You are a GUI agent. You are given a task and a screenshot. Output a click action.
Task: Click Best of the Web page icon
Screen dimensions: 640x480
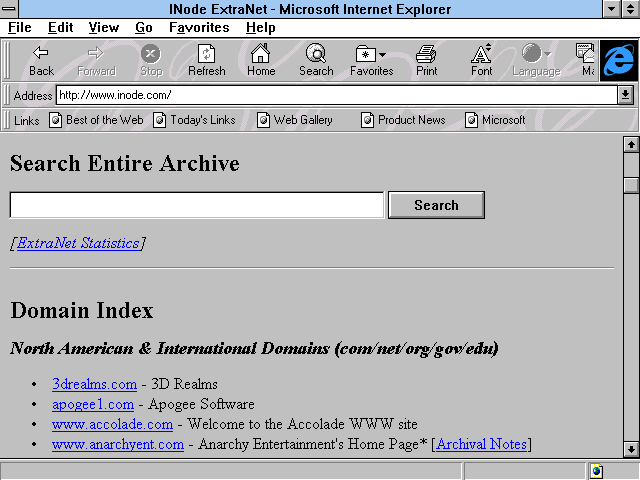pos(56,120)
